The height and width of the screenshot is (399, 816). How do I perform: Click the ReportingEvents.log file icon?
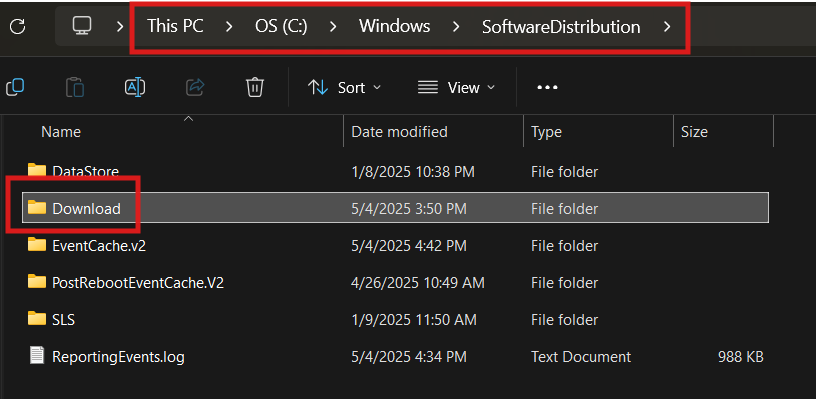(x=36, y=356)
